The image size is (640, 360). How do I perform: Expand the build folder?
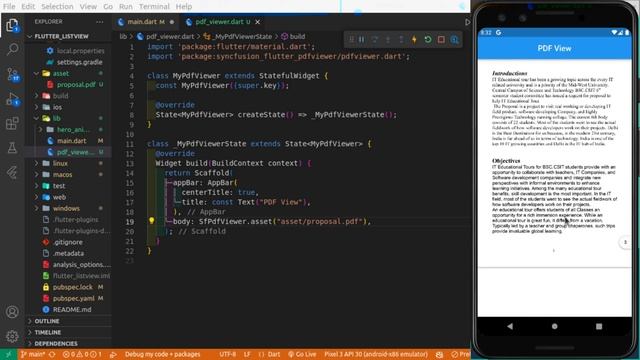(x=36, y=96)
